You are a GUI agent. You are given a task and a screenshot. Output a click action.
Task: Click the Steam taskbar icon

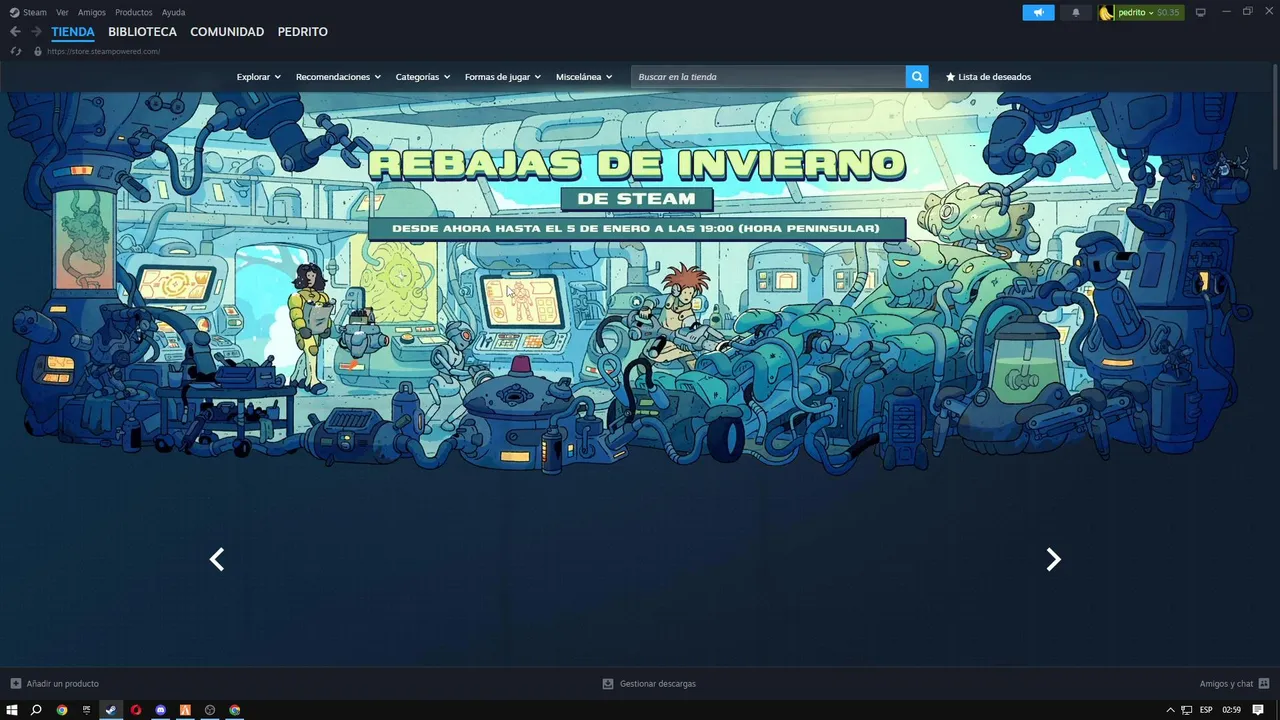pos(111,710)
